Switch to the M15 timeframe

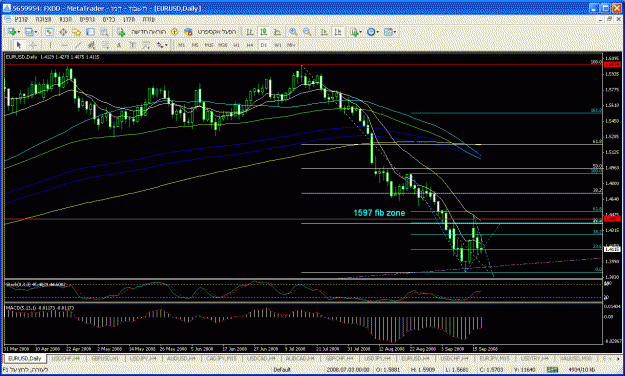[208, 45]
